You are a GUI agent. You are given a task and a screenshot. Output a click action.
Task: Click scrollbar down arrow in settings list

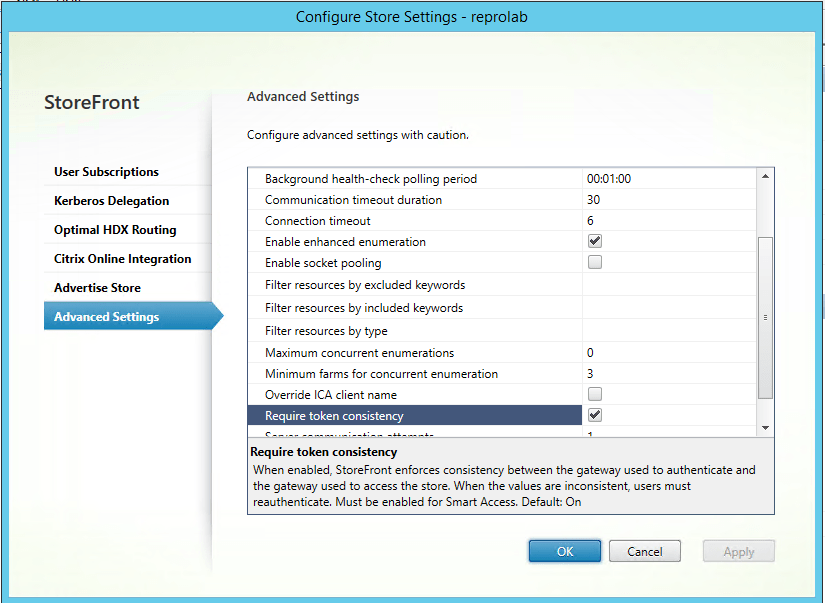click(765, 428)
